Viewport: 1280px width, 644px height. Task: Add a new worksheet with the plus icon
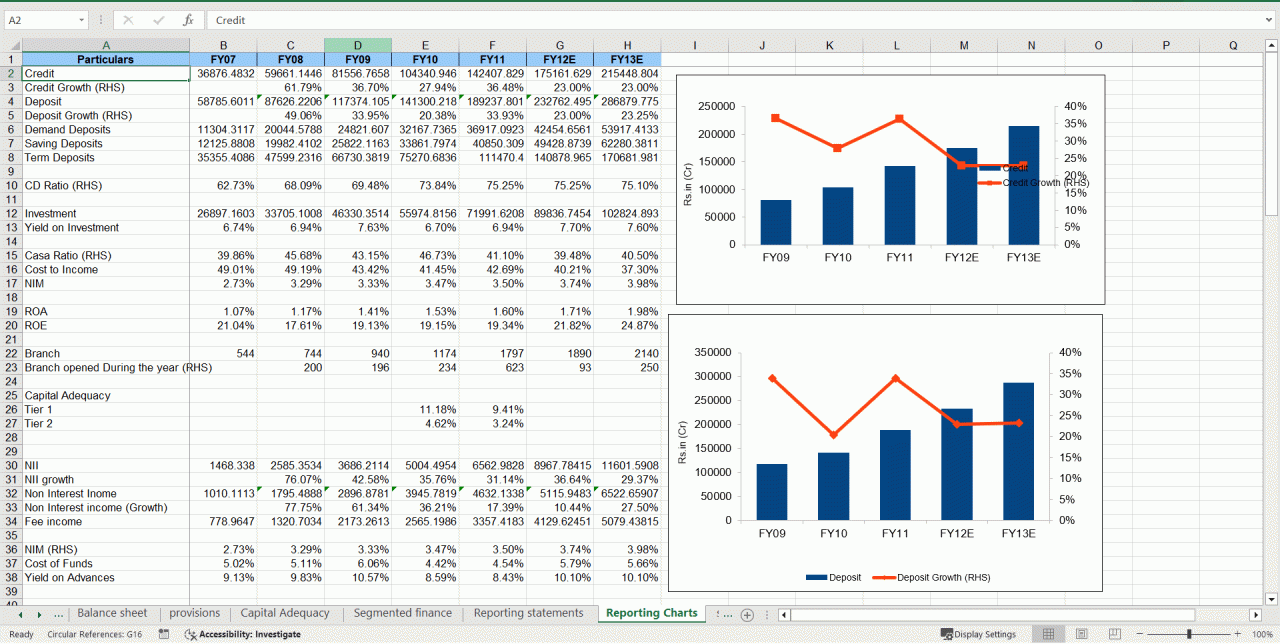click(747, 613)
